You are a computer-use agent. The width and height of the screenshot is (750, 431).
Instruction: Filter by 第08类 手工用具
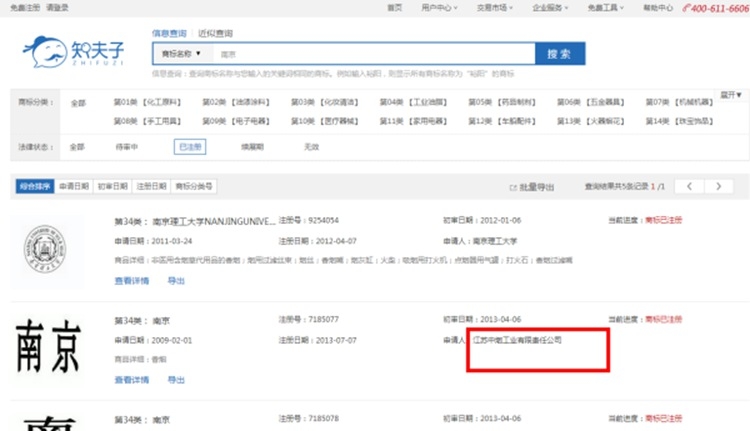coord(147,122)
